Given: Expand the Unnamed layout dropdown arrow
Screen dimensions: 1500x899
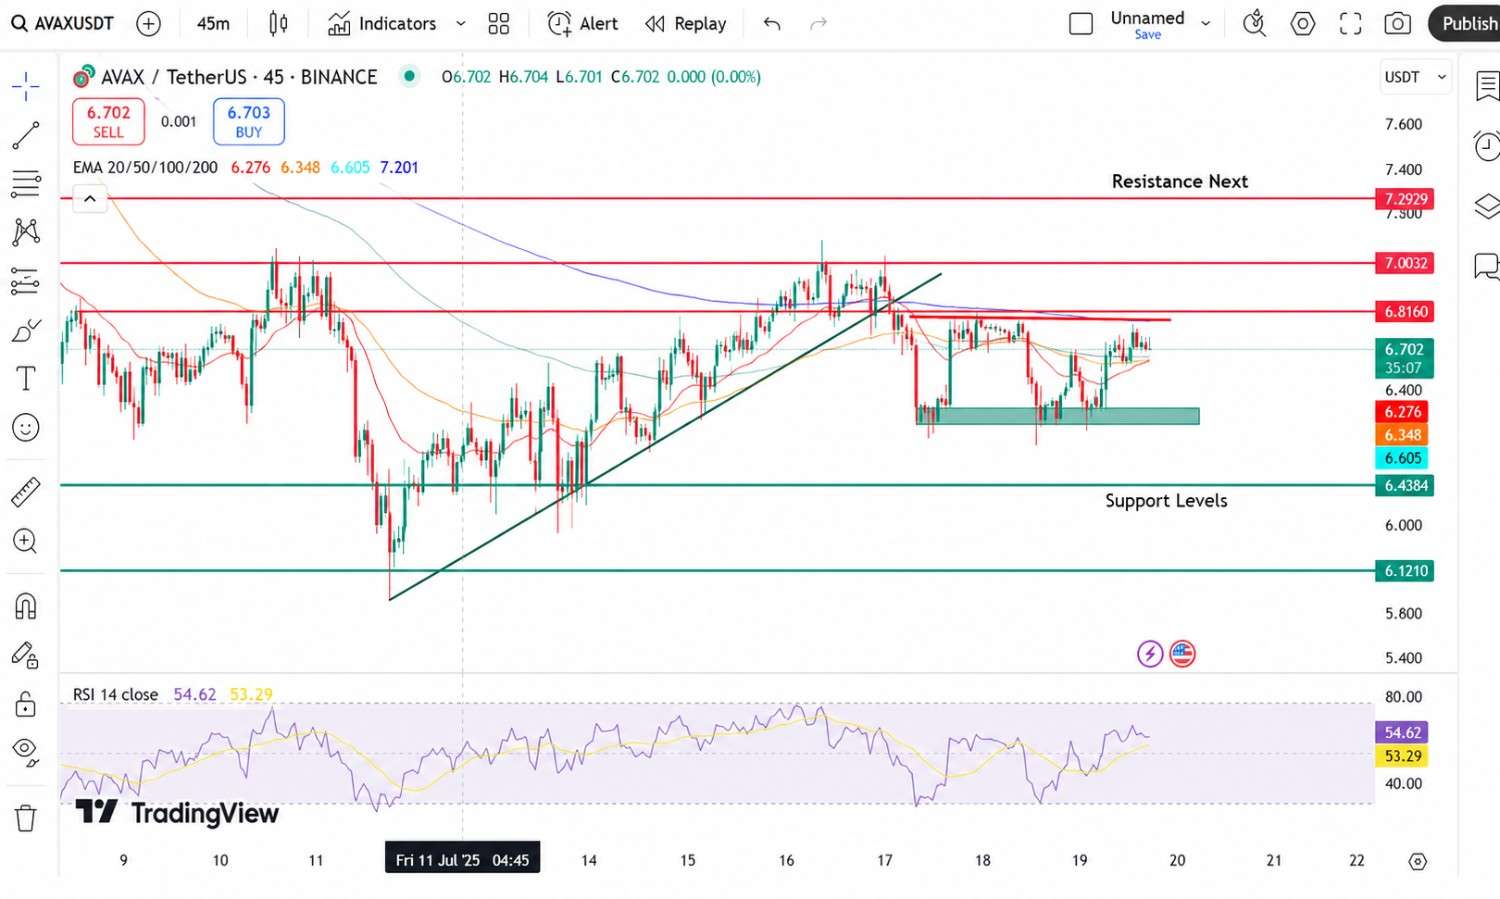Looking at the screenshot, I should 1206,24.
